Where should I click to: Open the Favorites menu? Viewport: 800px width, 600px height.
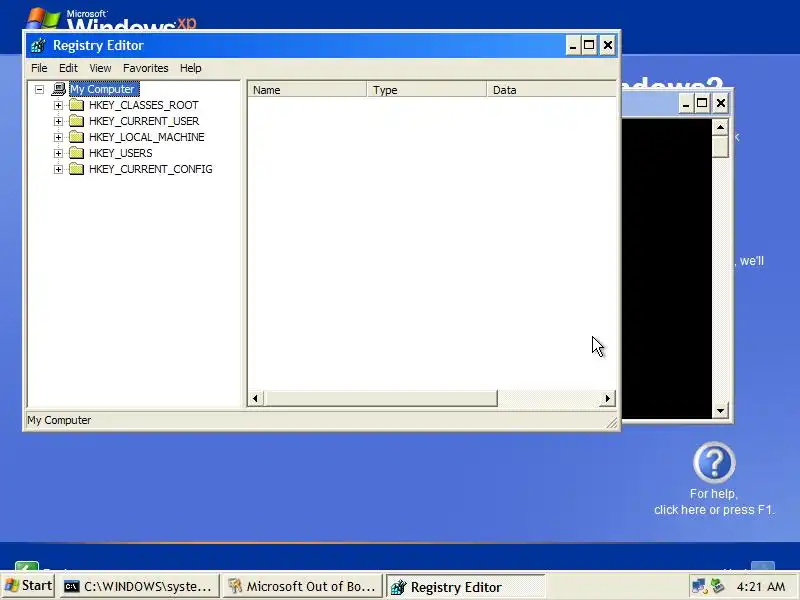point(145,68)
